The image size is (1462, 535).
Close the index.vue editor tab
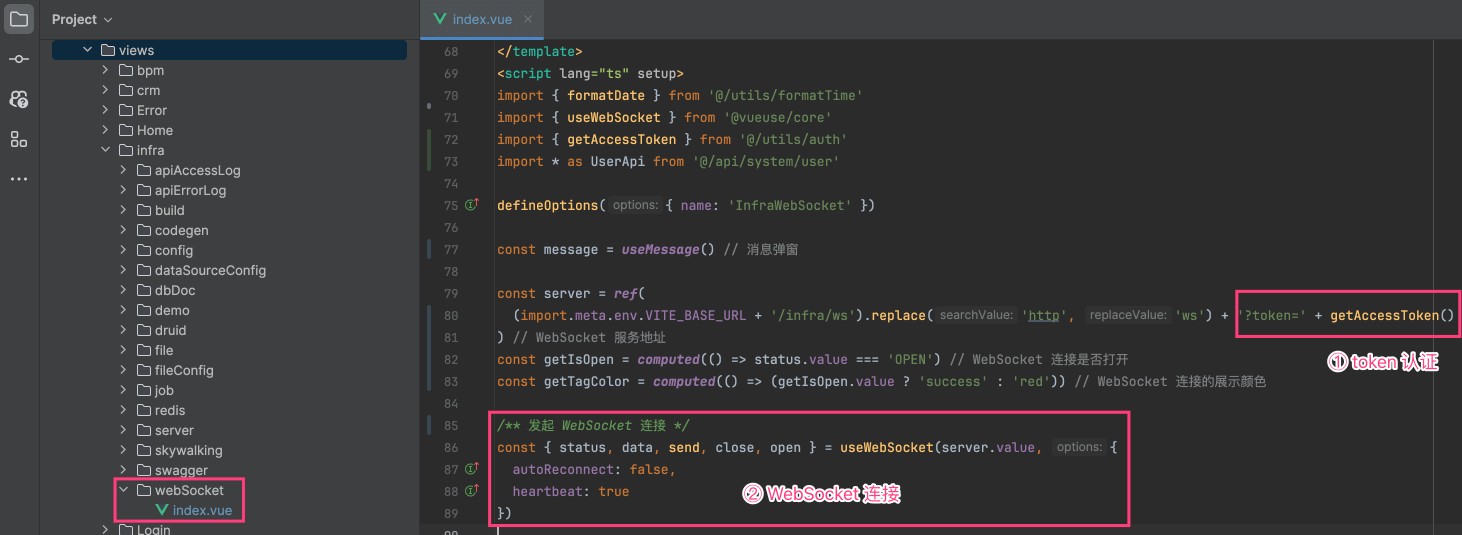click(528, 19)
